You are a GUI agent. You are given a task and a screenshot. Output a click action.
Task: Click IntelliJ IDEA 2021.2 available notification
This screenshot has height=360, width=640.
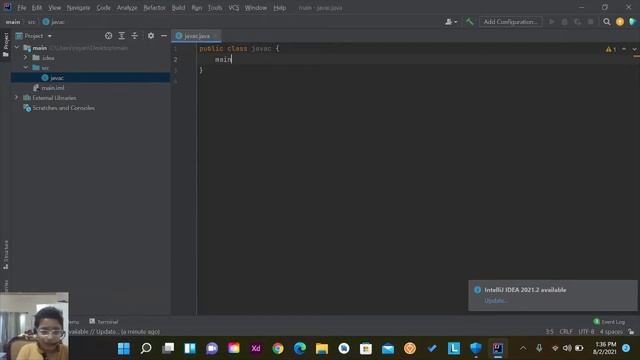(525, 290)
